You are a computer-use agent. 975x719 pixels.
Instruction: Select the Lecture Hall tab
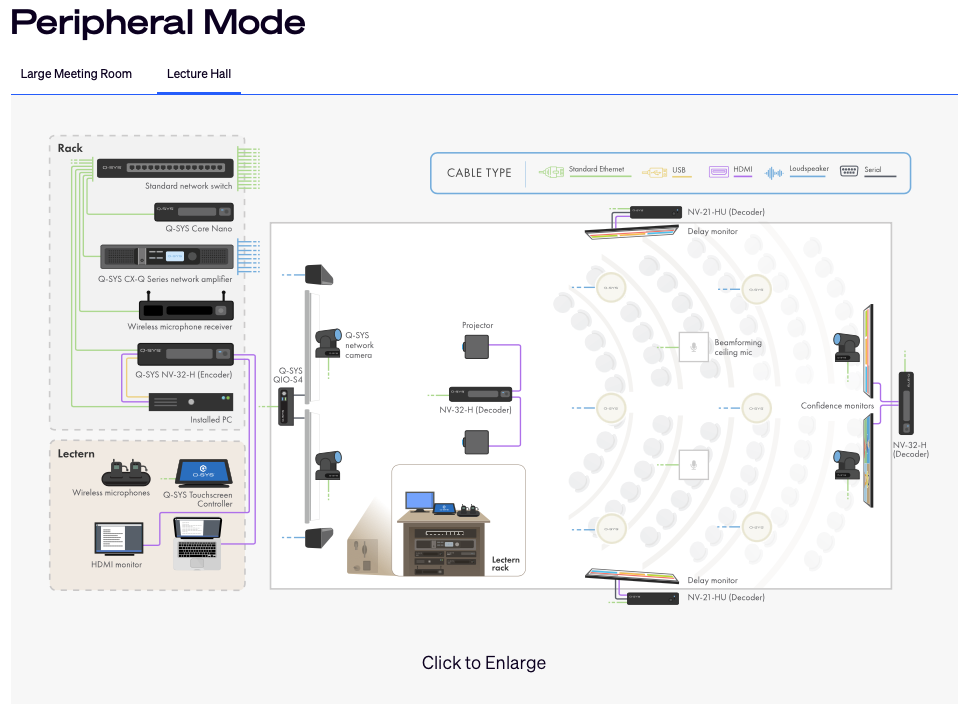pyautogui.click(x=199, y=74)
